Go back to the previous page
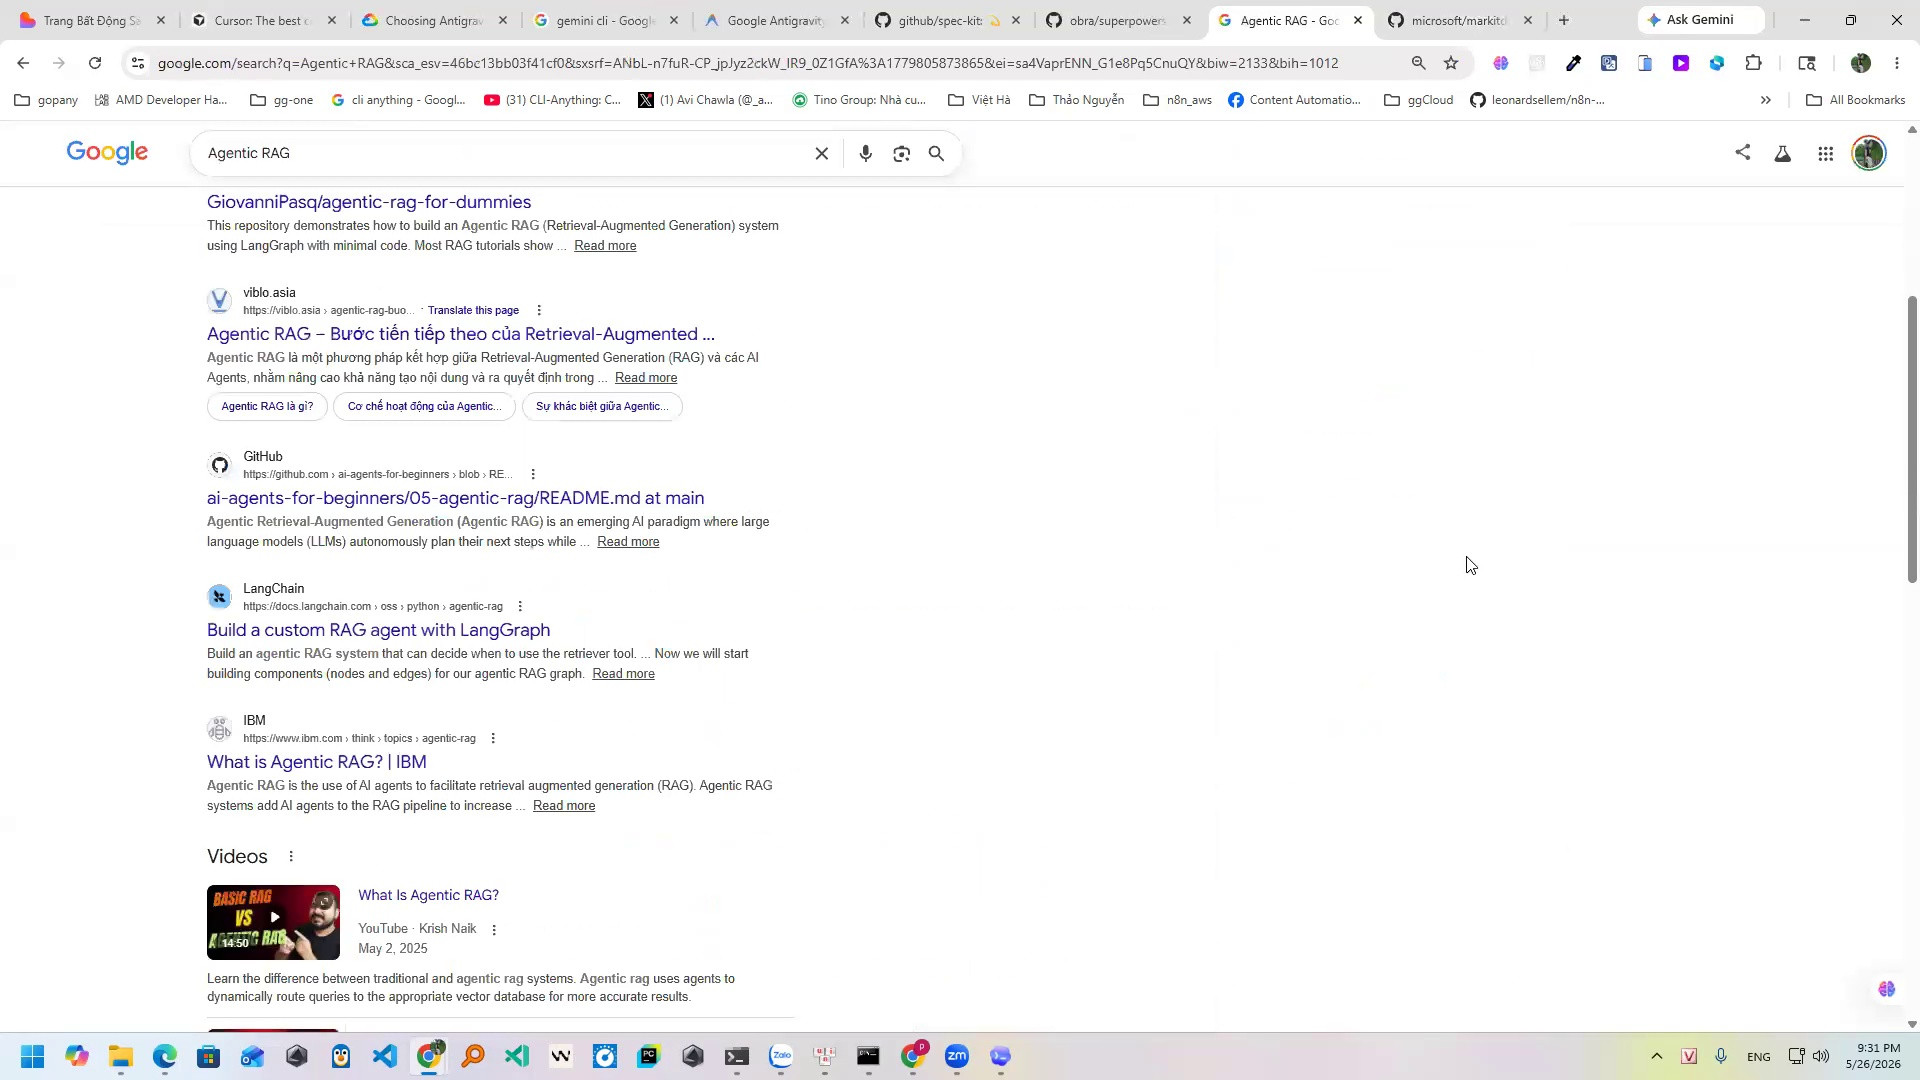The width and height of the screenshot is (1920, 1080). [23, 63]
